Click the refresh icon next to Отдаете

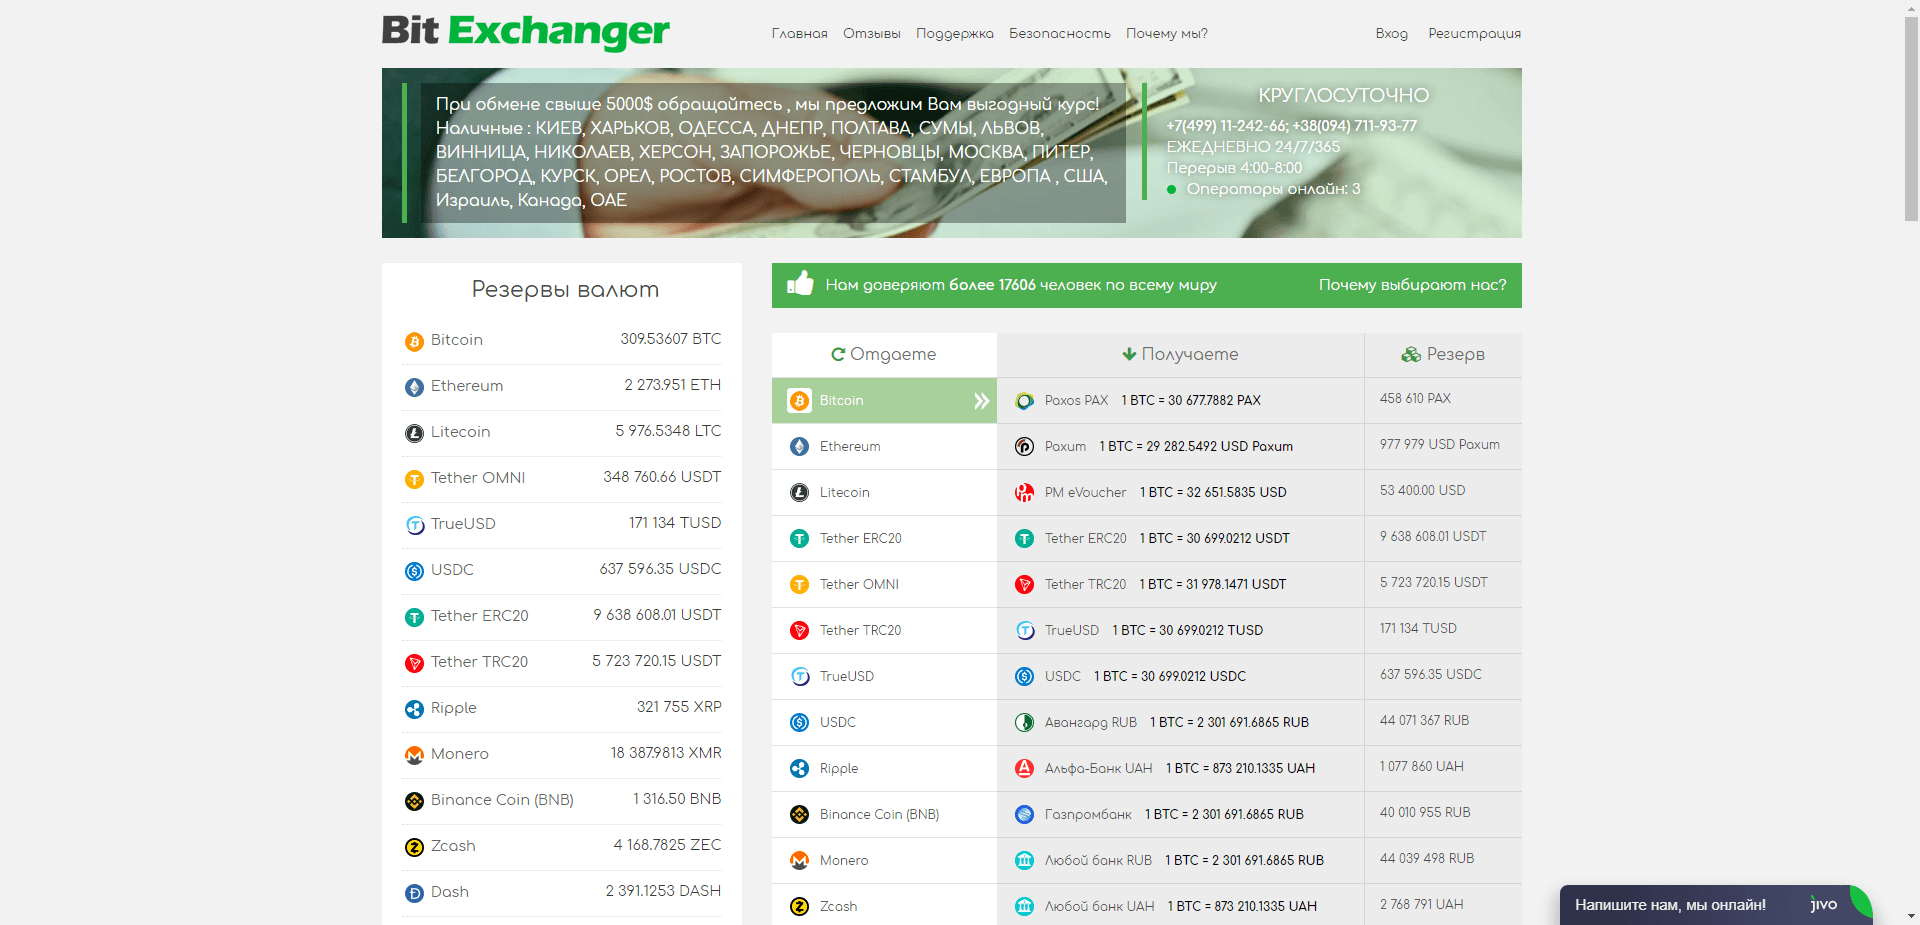[838, 354]
